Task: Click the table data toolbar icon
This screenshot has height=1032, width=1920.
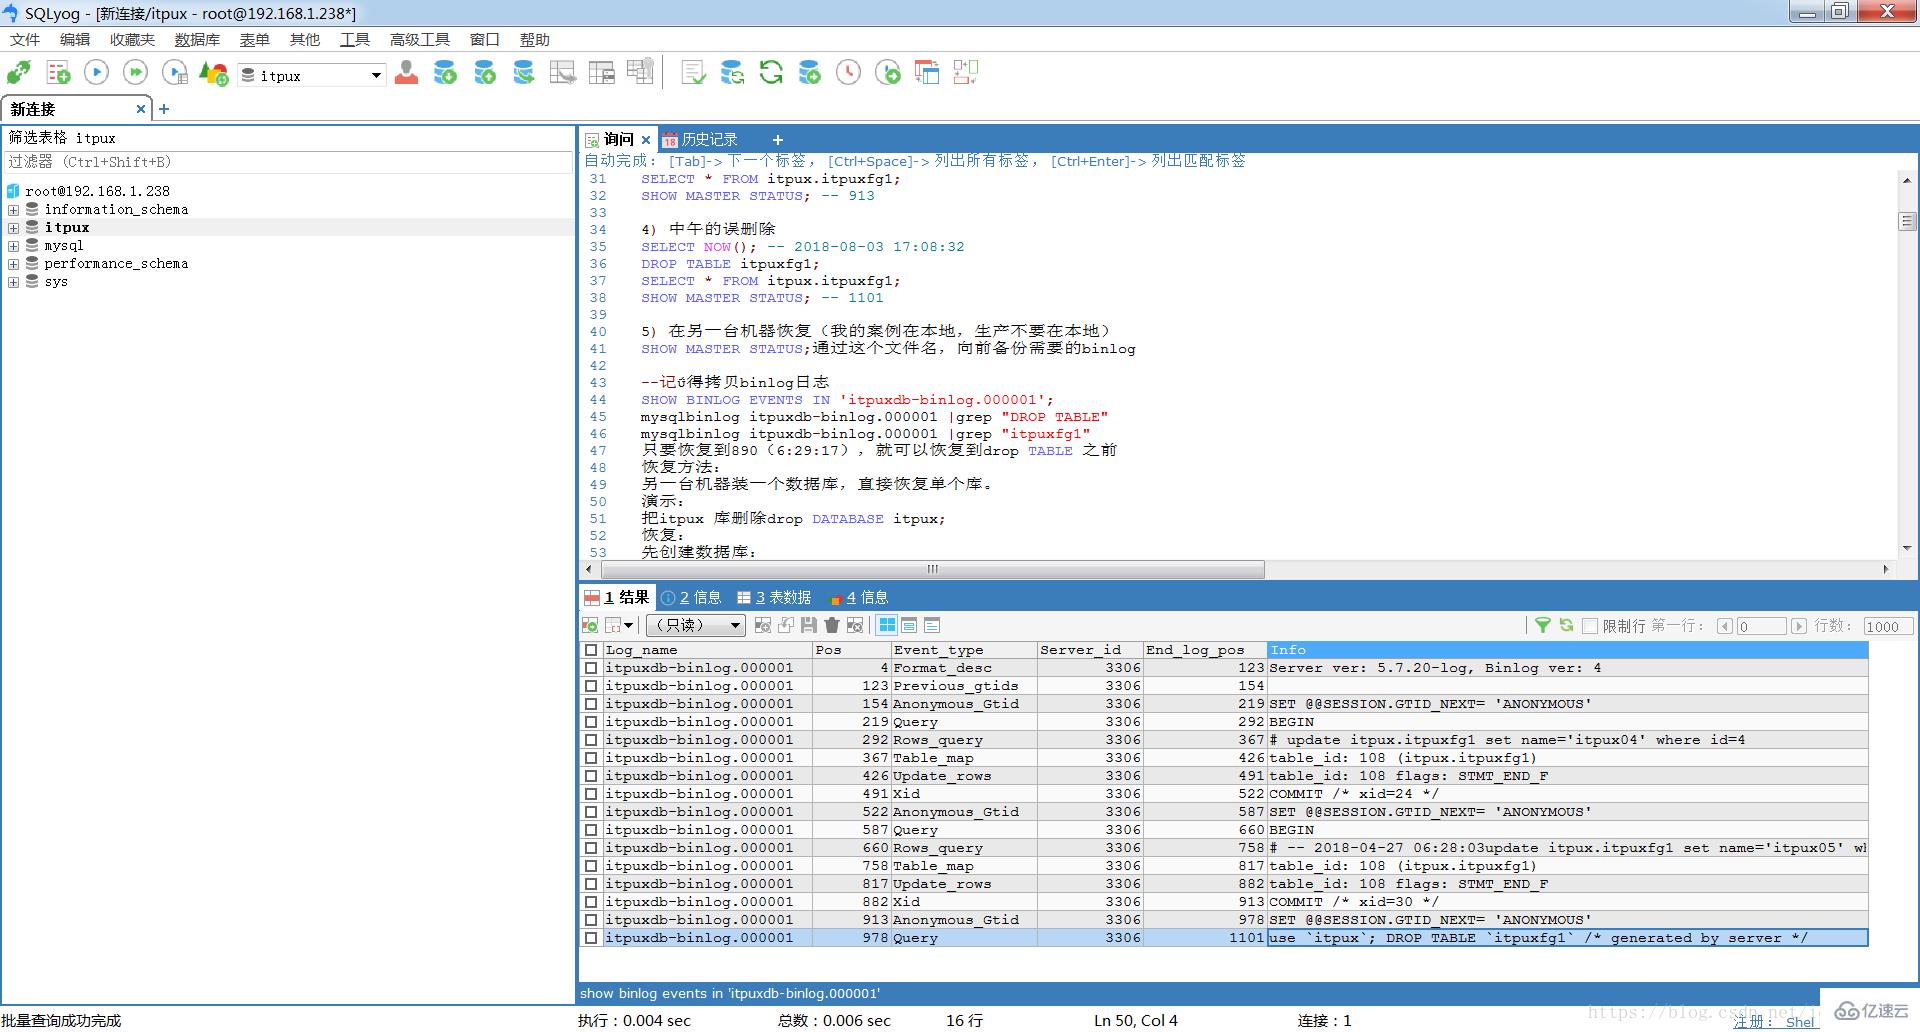Action: [x=602, y=72]
